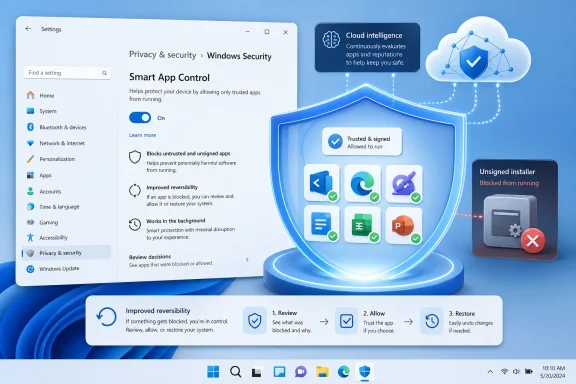Select the PowerPoint app tile
Screen dimensions: 576x384
[x=404, y=225]
